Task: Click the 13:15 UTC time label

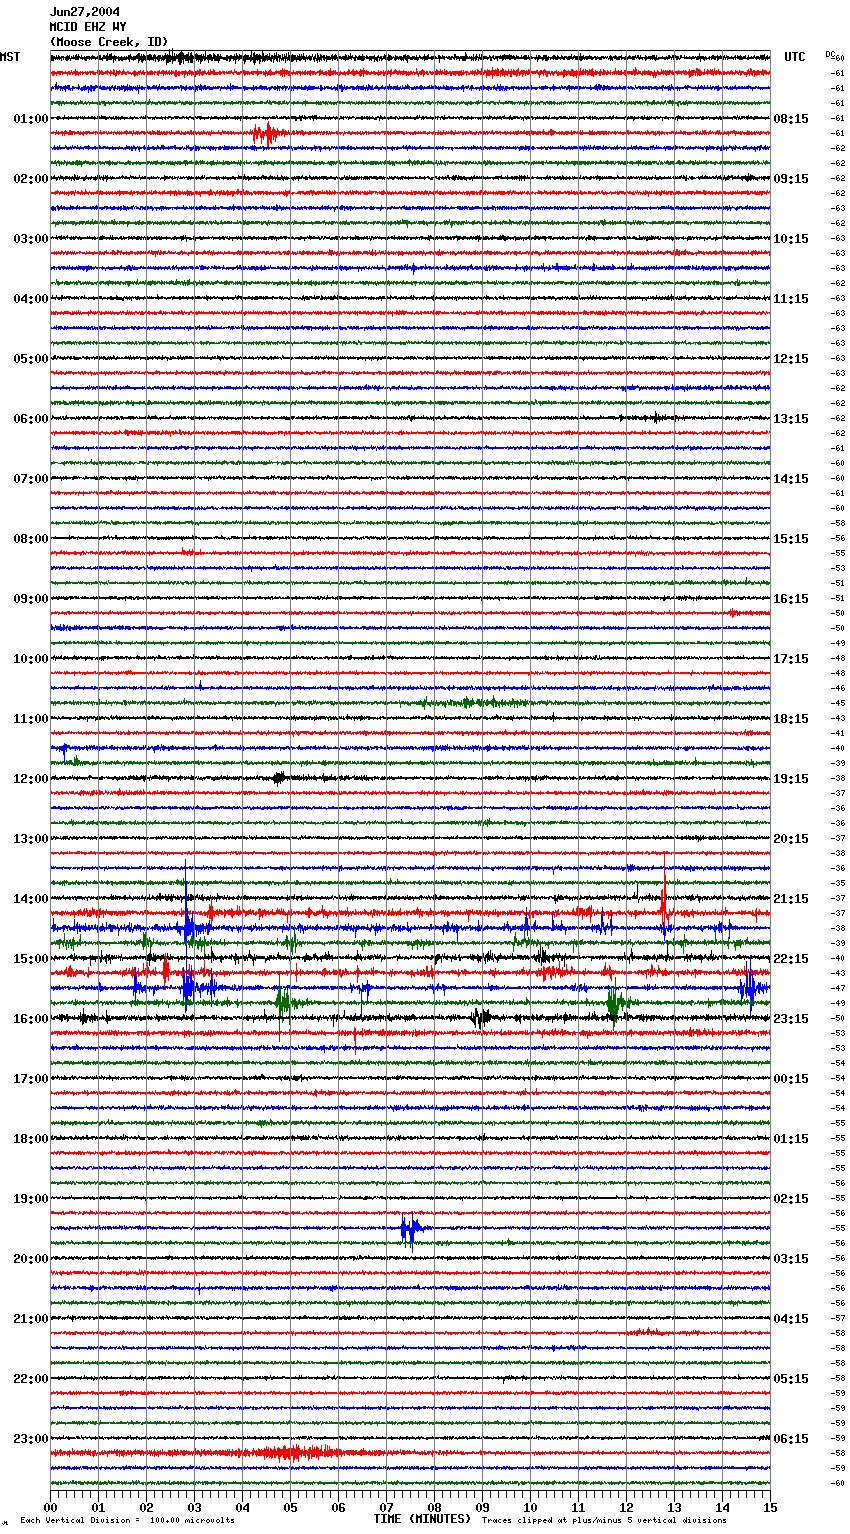Action: (x=791, y=419)
